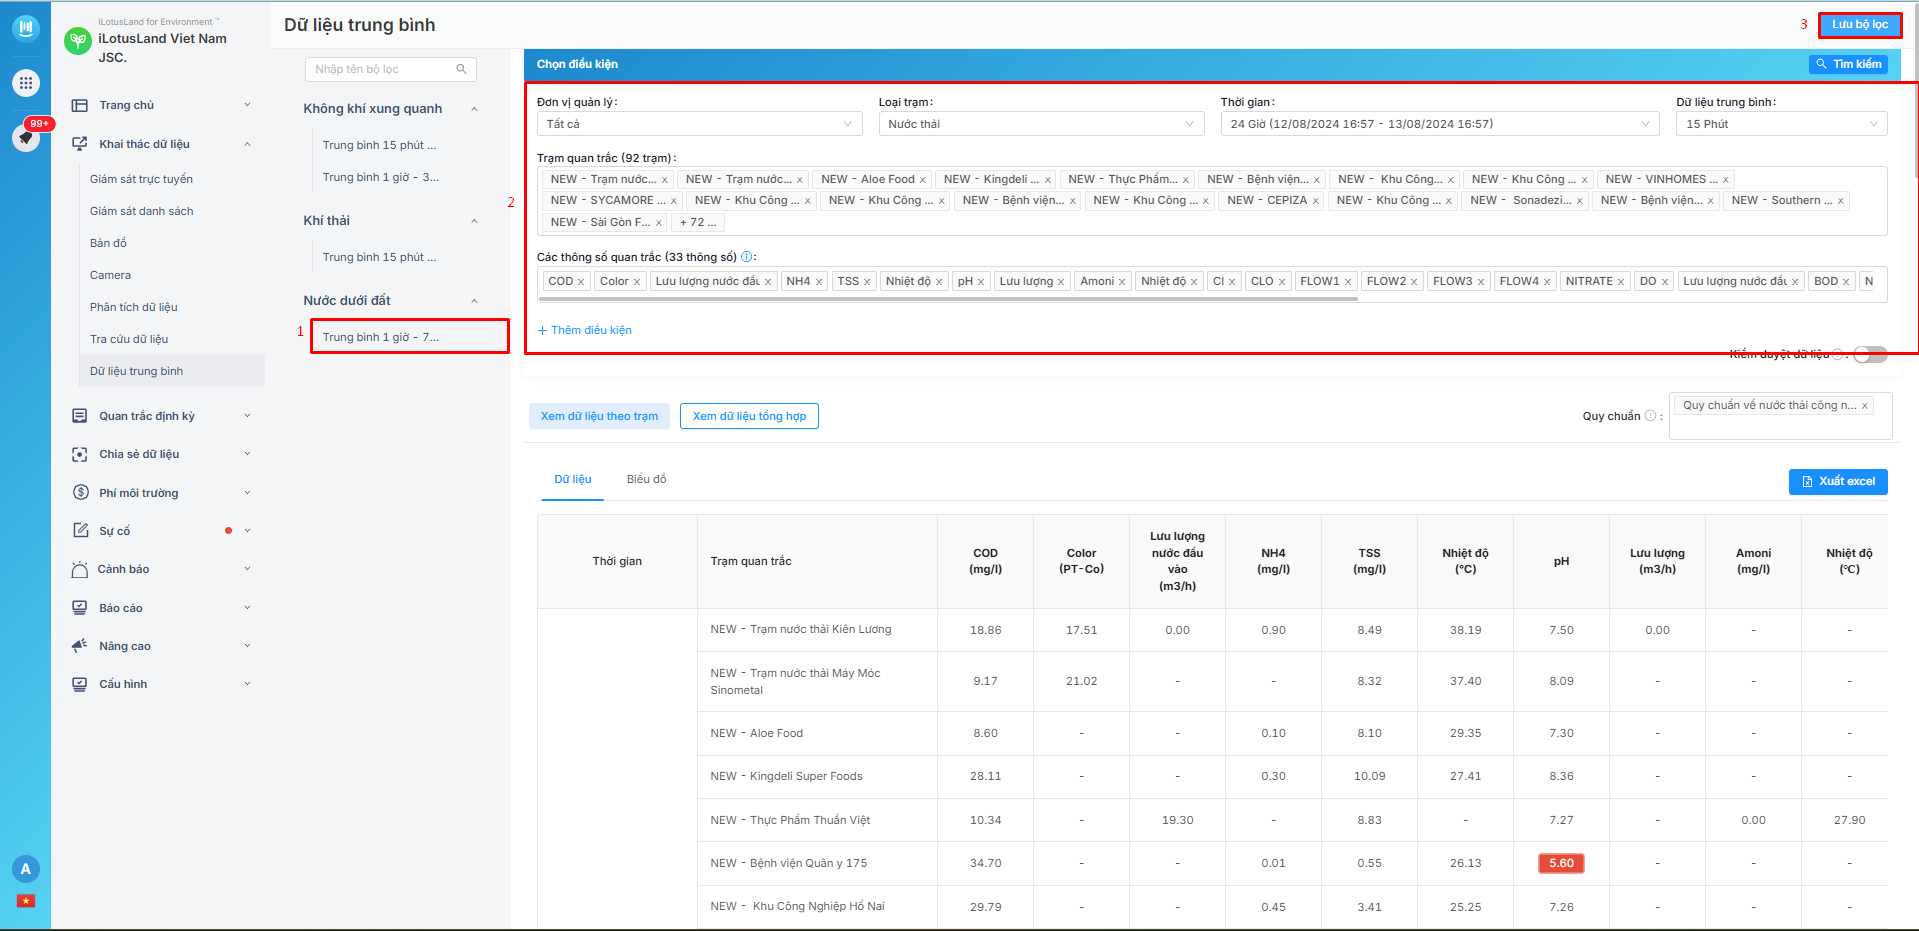Click info icon next to Quy chuẩn label
The height and width of the screenshot is (931, 1919).
pos(1650,416)
